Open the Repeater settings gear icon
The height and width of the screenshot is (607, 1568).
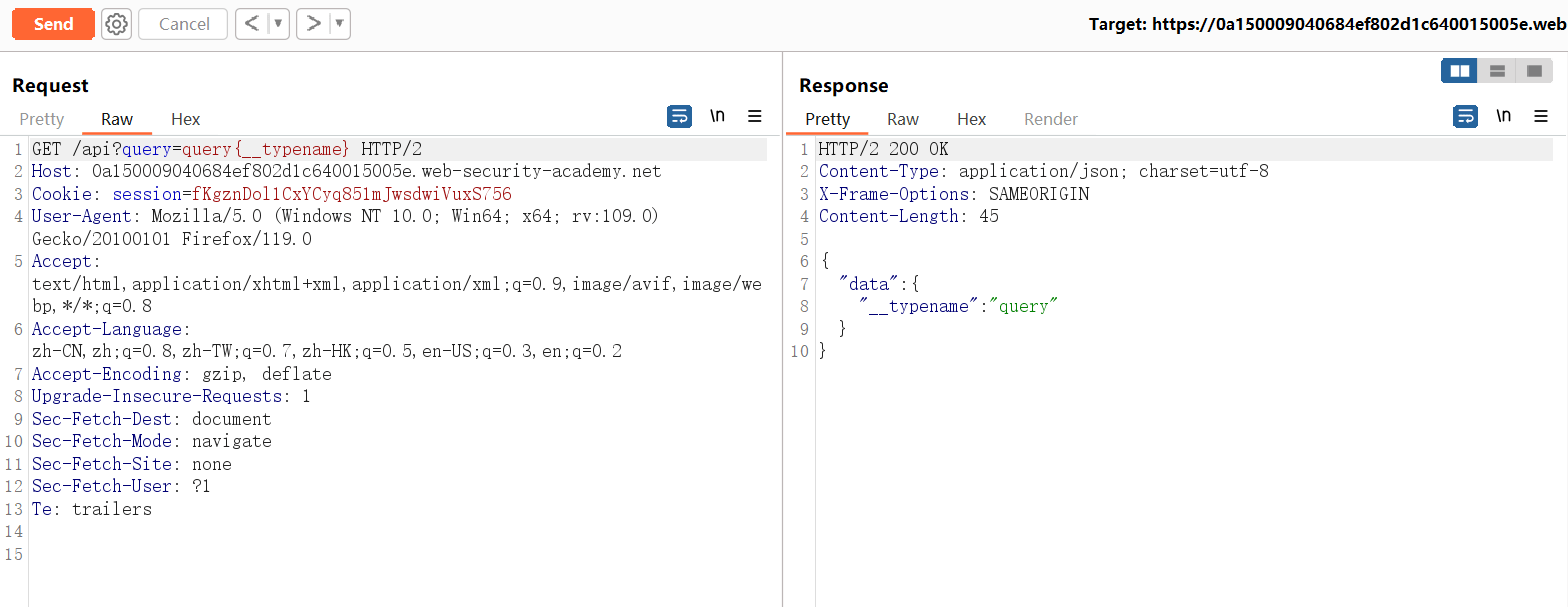point(117,24)
